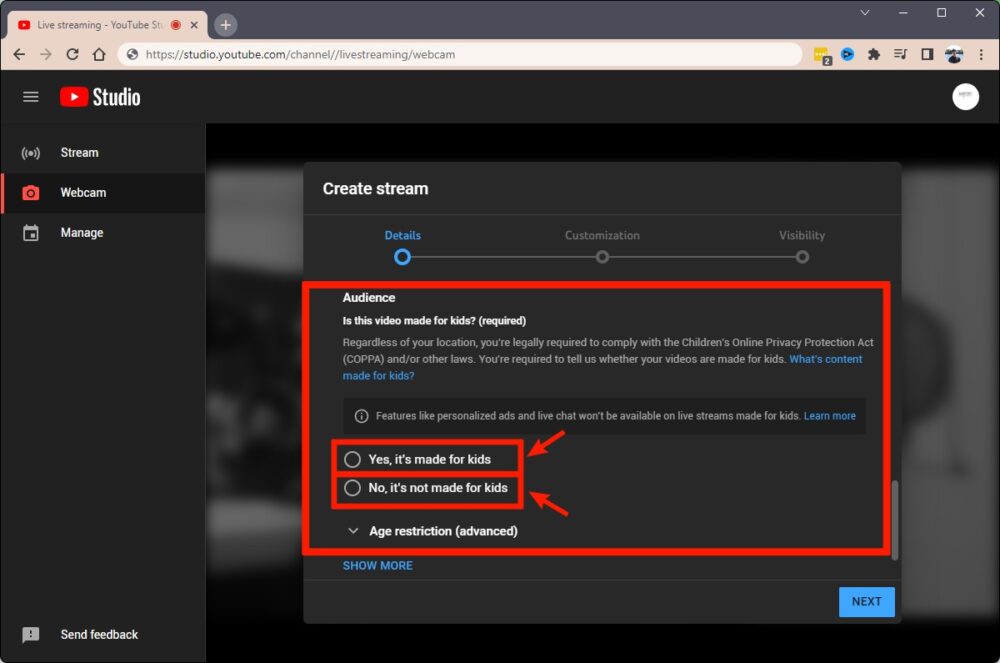Click the Stream broadcast icon in sidebar
The height and width of the screenshot is (663, 1000).
point(31,153)
